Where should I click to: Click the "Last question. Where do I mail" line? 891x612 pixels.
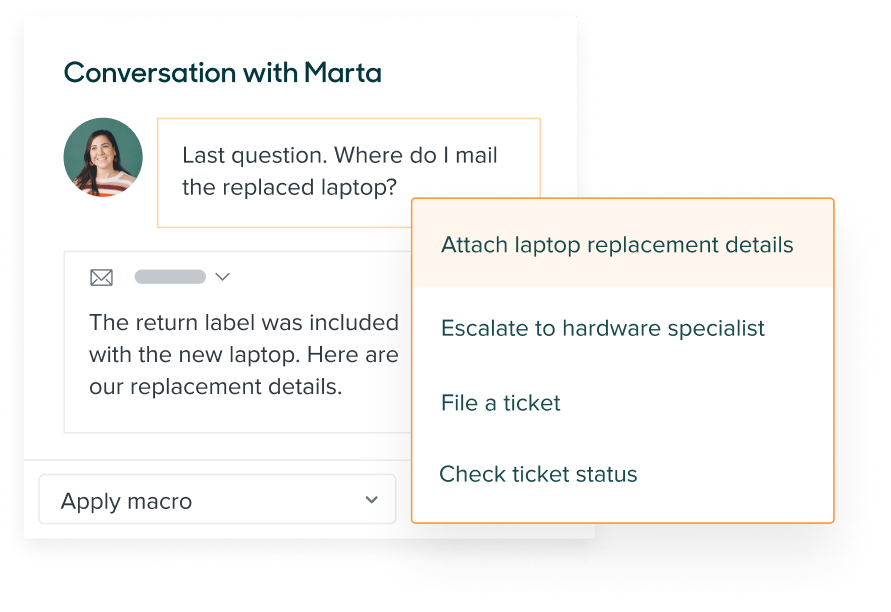click(x=339, y=156)
